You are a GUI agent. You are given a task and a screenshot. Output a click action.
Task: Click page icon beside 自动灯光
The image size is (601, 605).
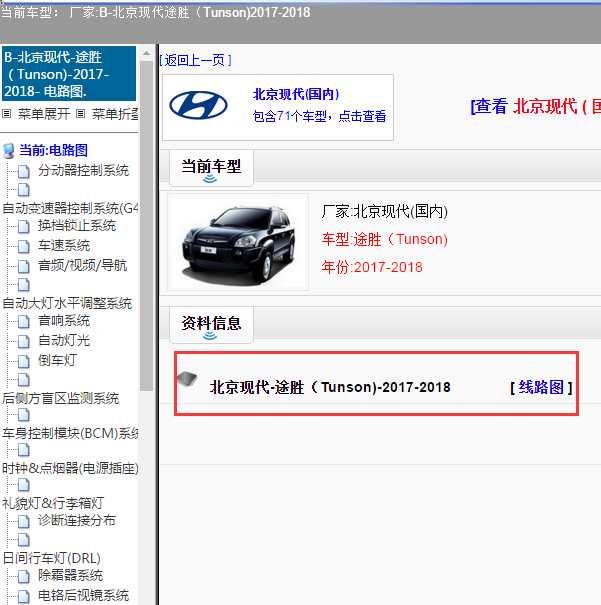(24, 341)
